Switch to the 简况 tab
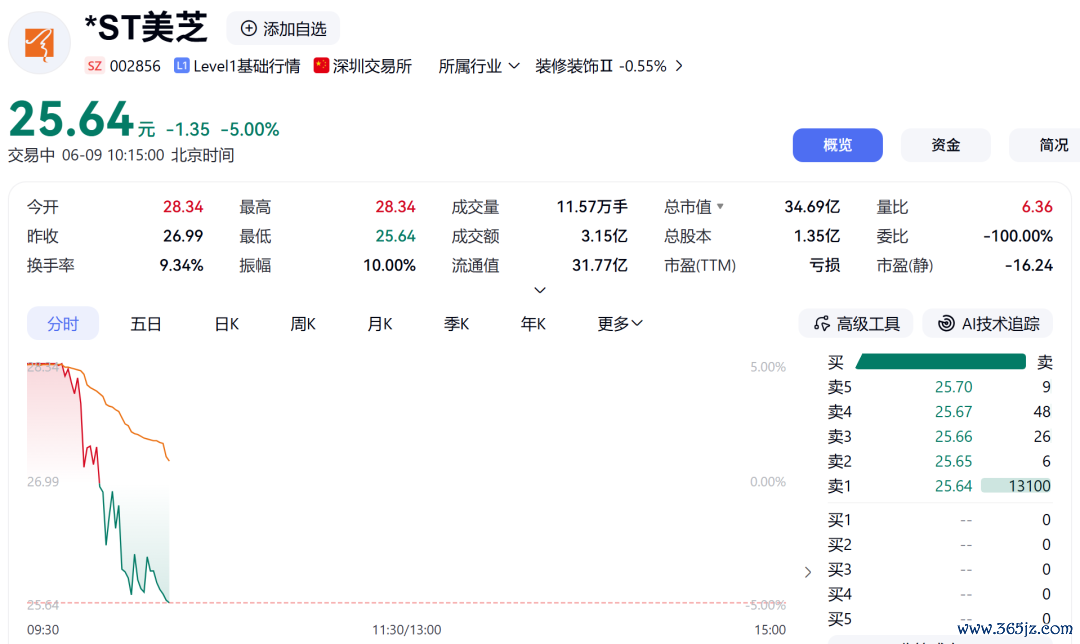The image size is (1080, 644). 1047,145
